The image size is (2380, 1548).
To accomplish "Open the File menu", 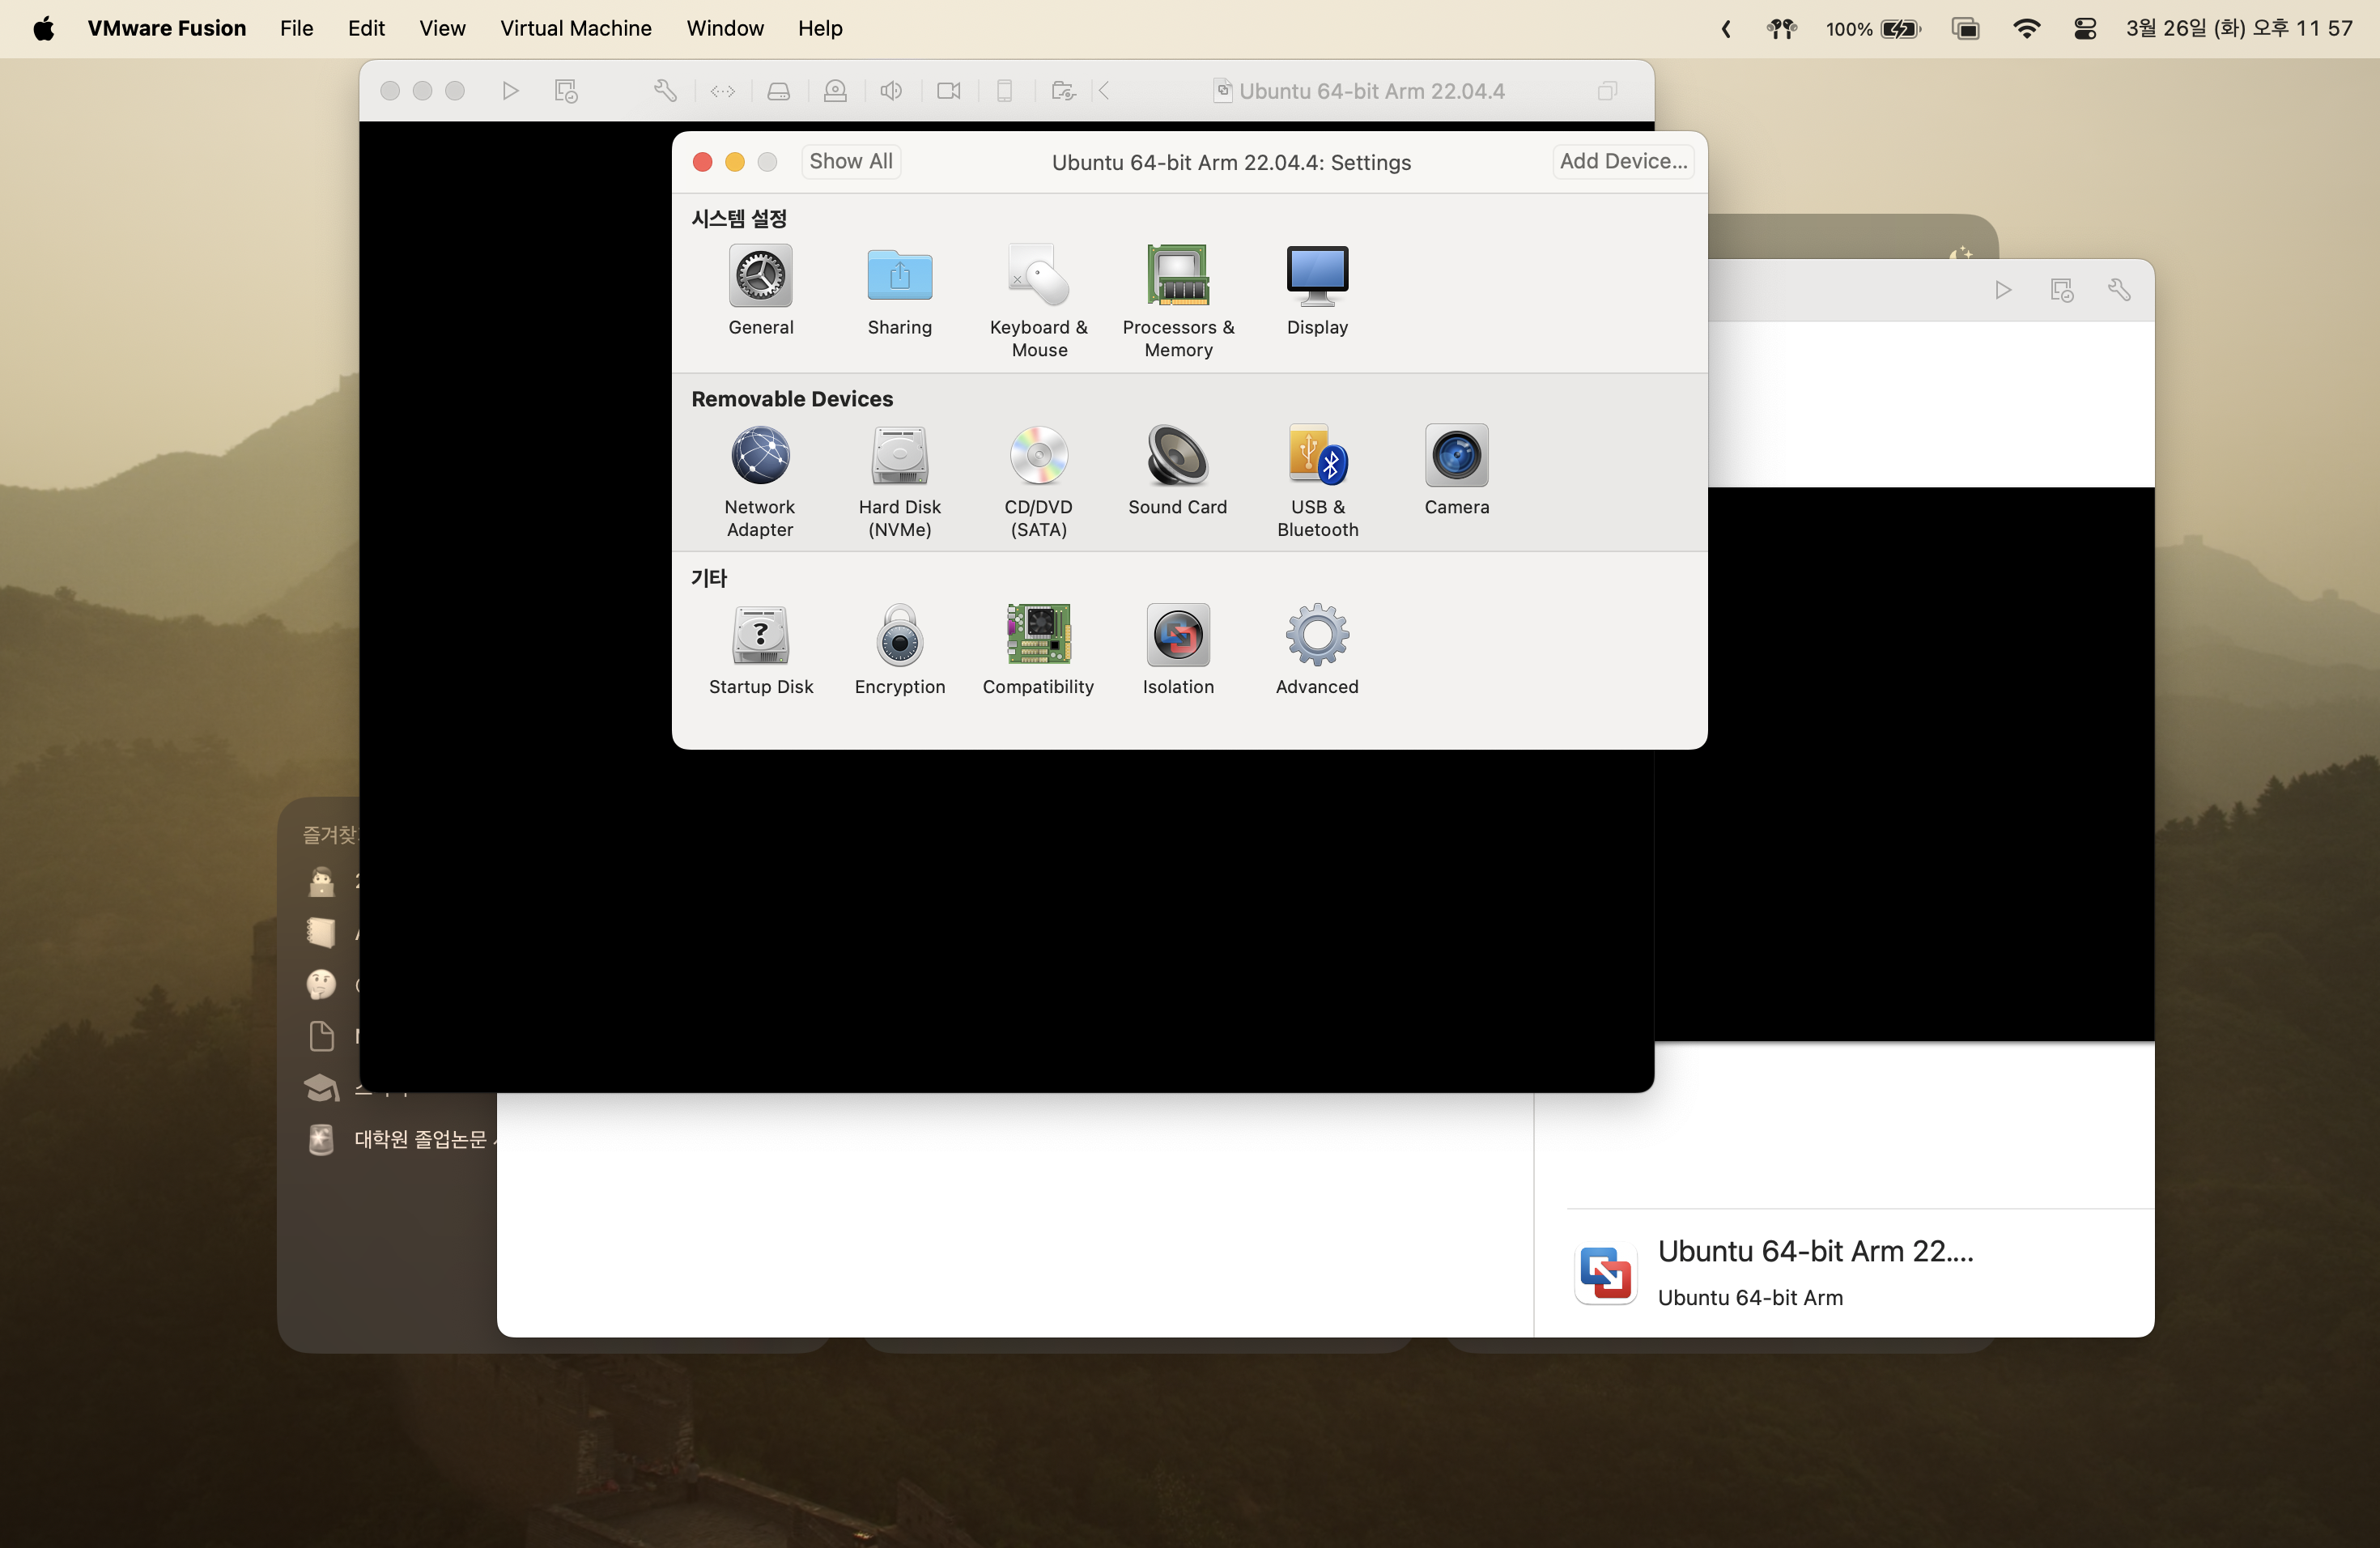I will (296, 28).
